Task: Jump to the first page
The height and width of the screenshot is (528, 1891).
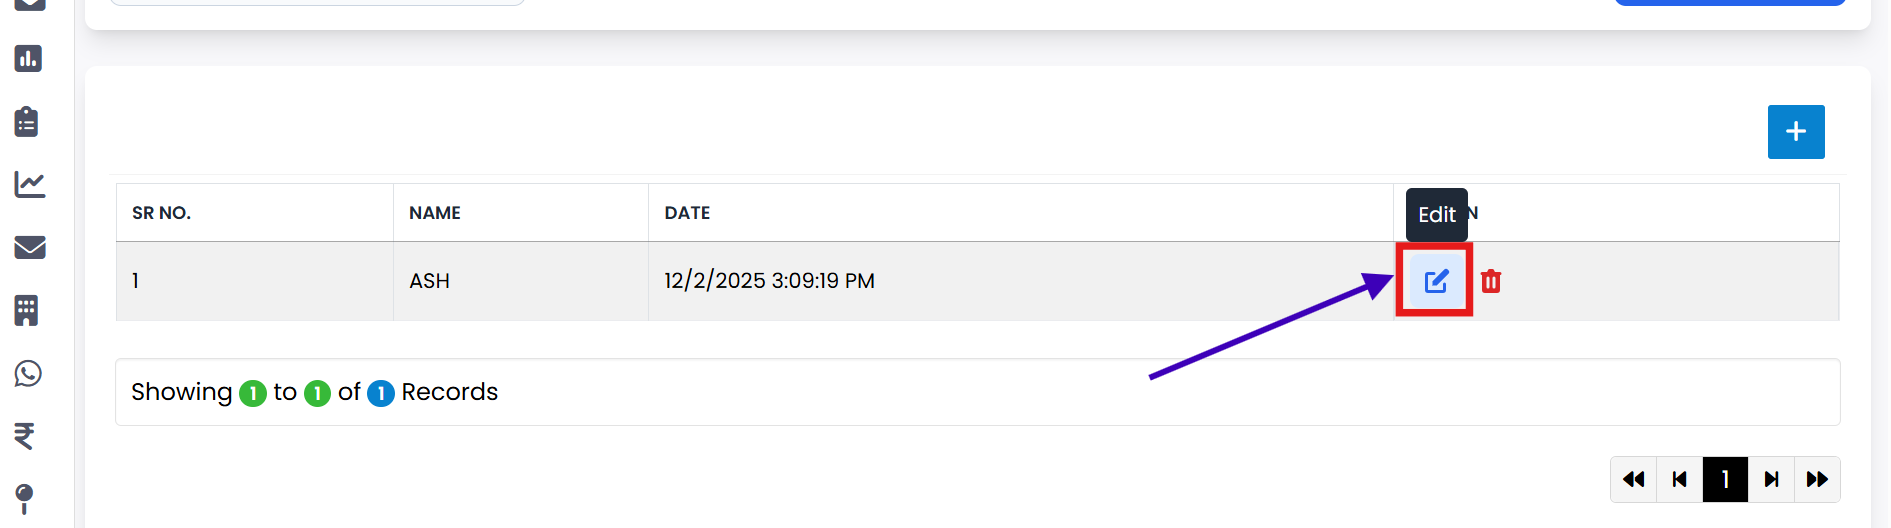Action: 1634,480
